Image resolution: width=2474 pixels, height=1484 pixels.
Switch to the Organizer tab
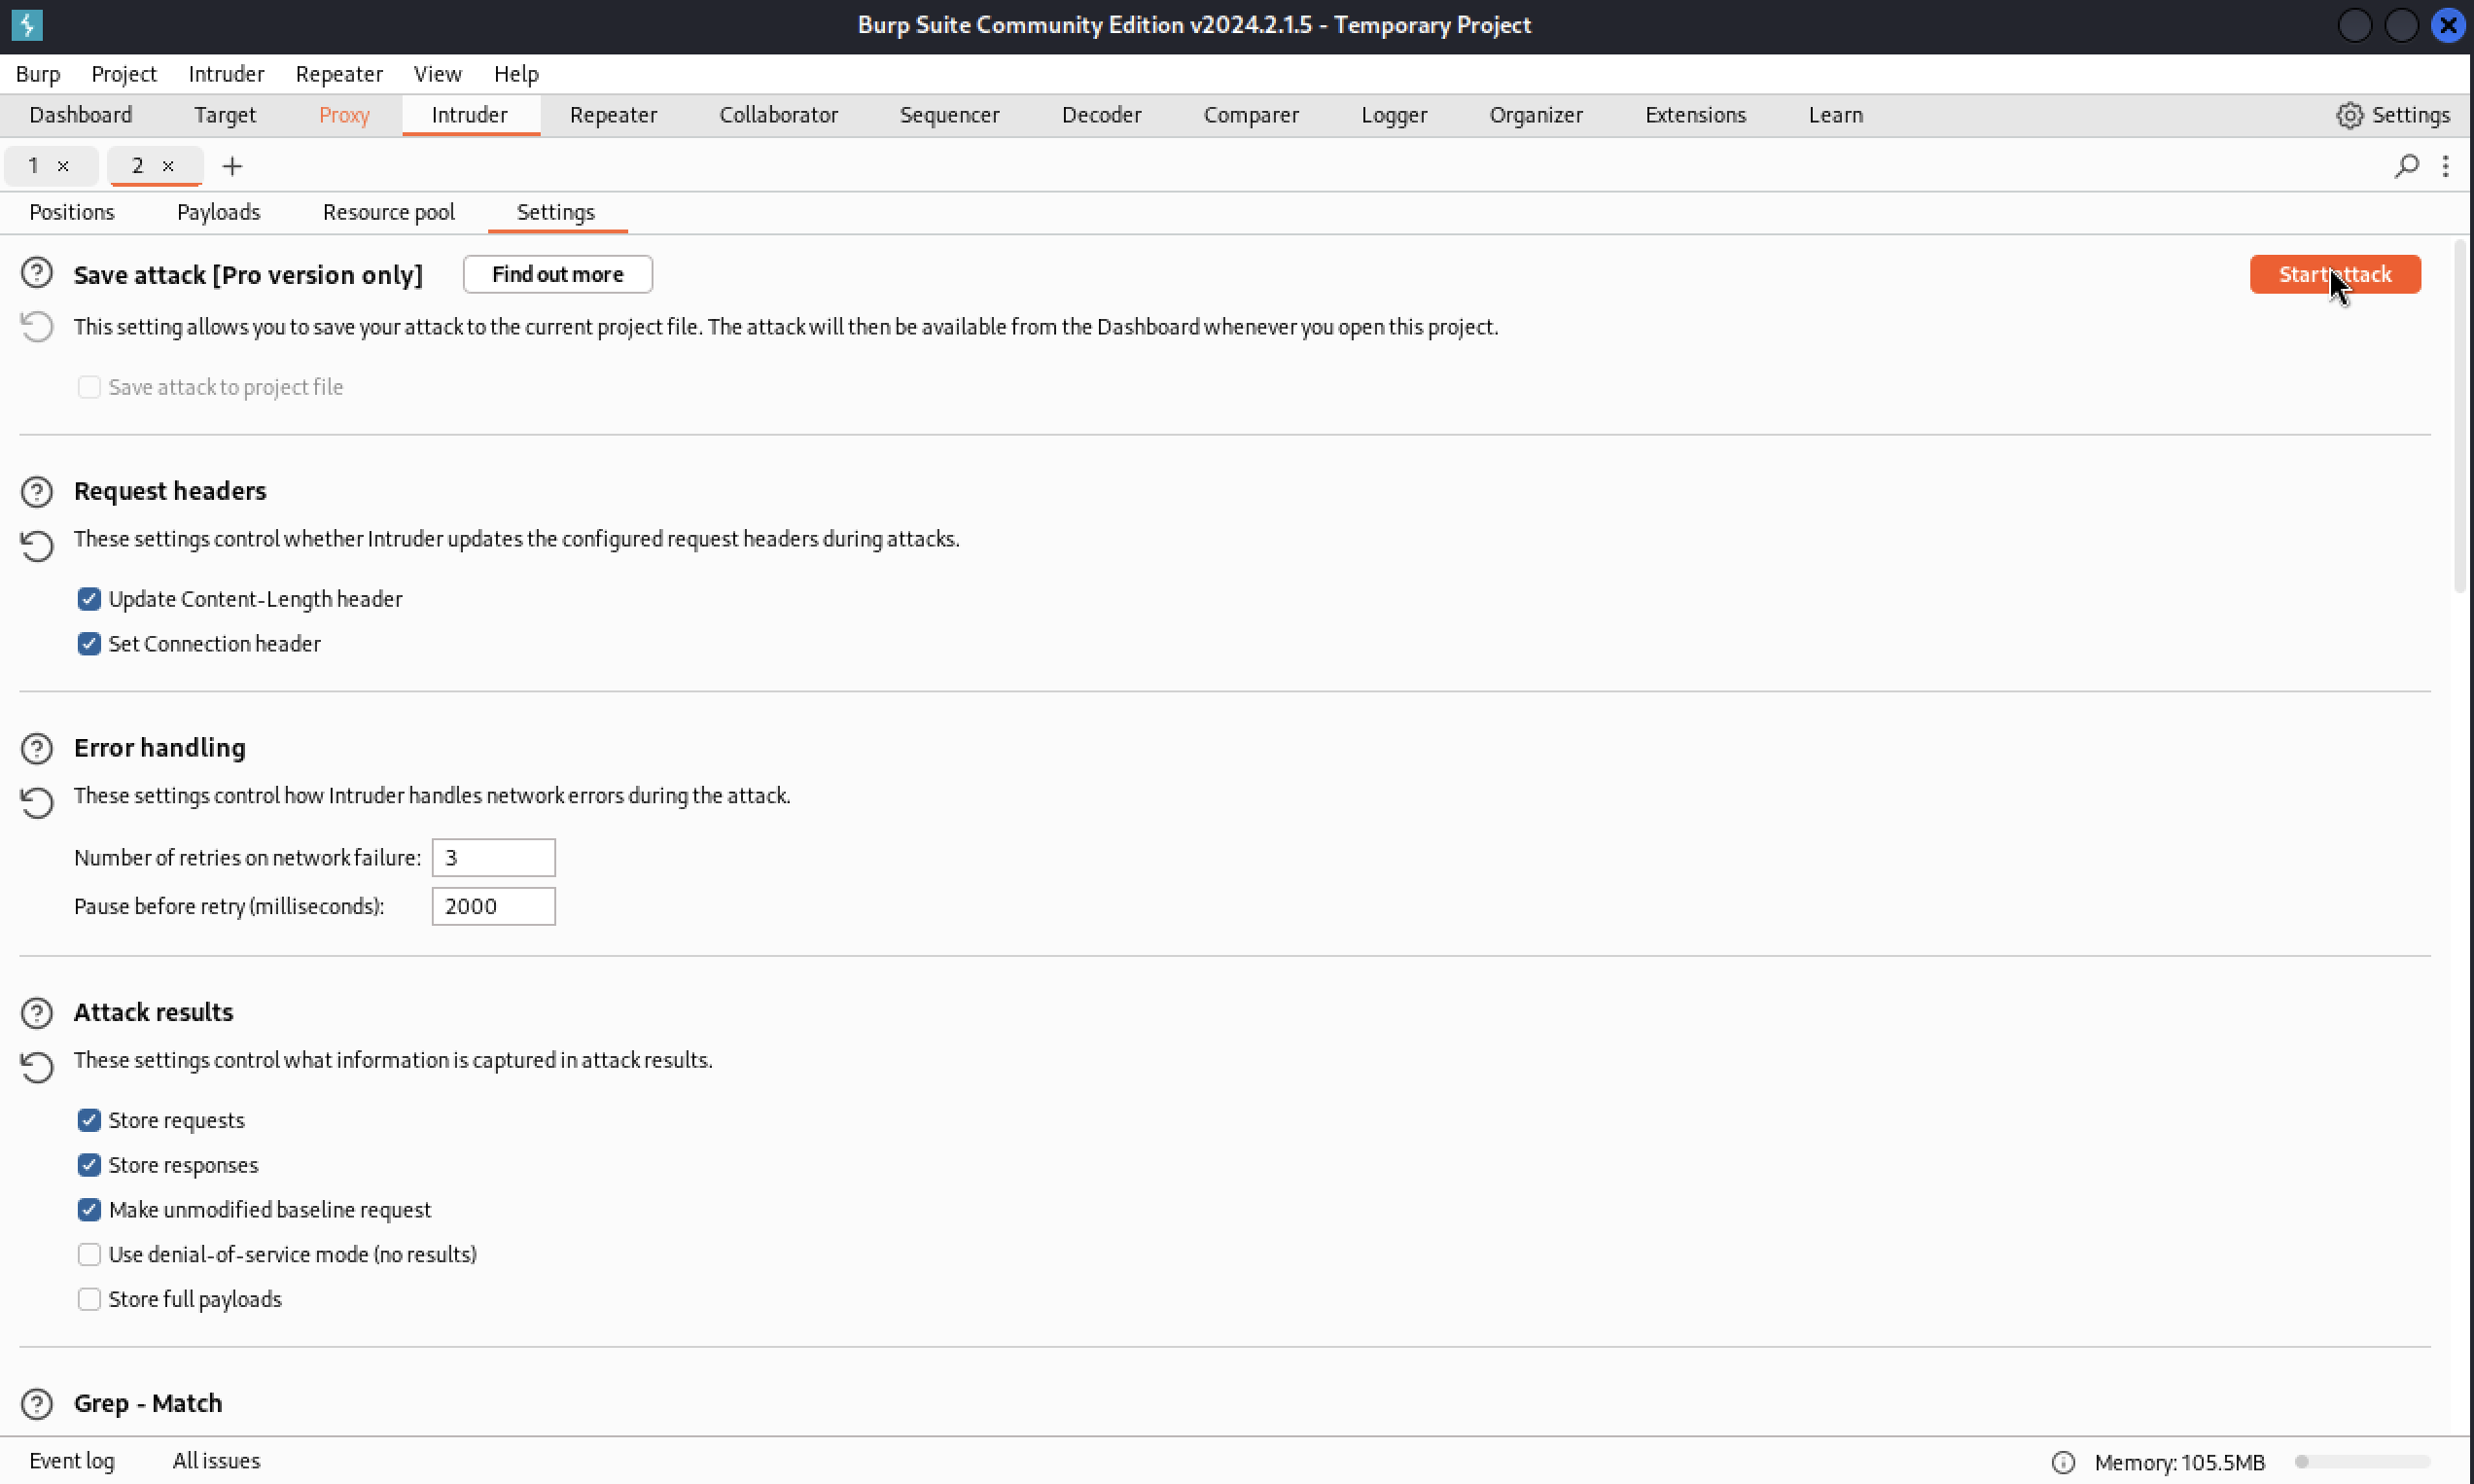click(x=1535, y=115)
